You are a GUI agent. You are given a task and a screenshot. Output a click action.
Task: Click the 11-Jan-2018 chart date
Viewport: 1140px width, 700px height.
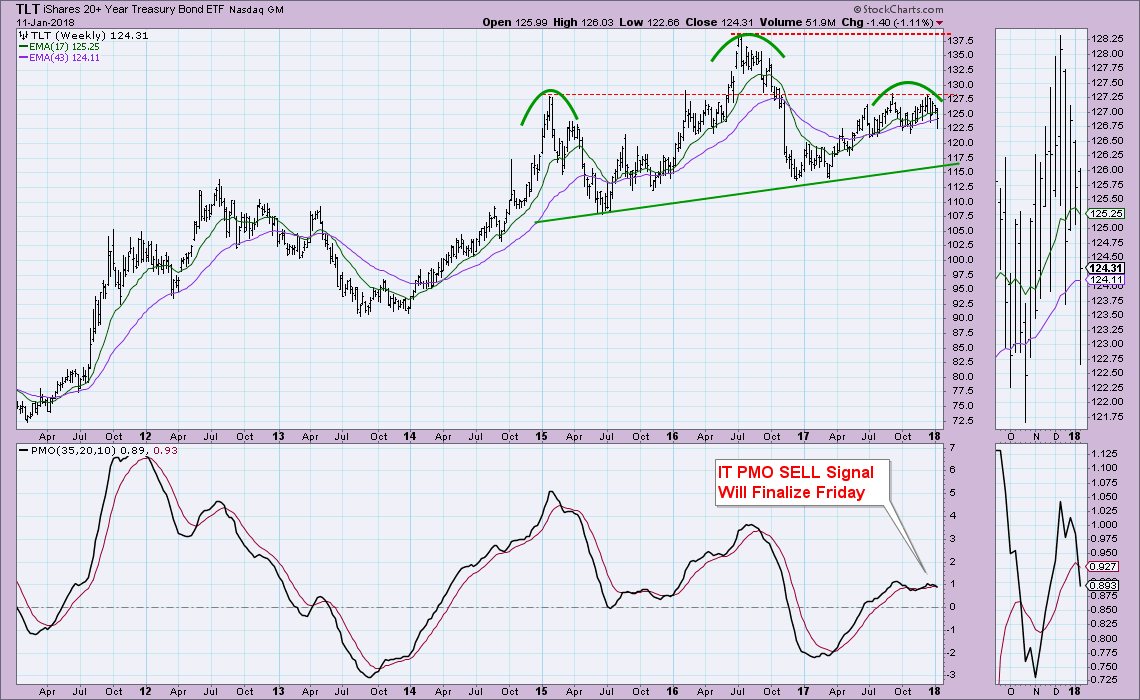pos(45,23)
